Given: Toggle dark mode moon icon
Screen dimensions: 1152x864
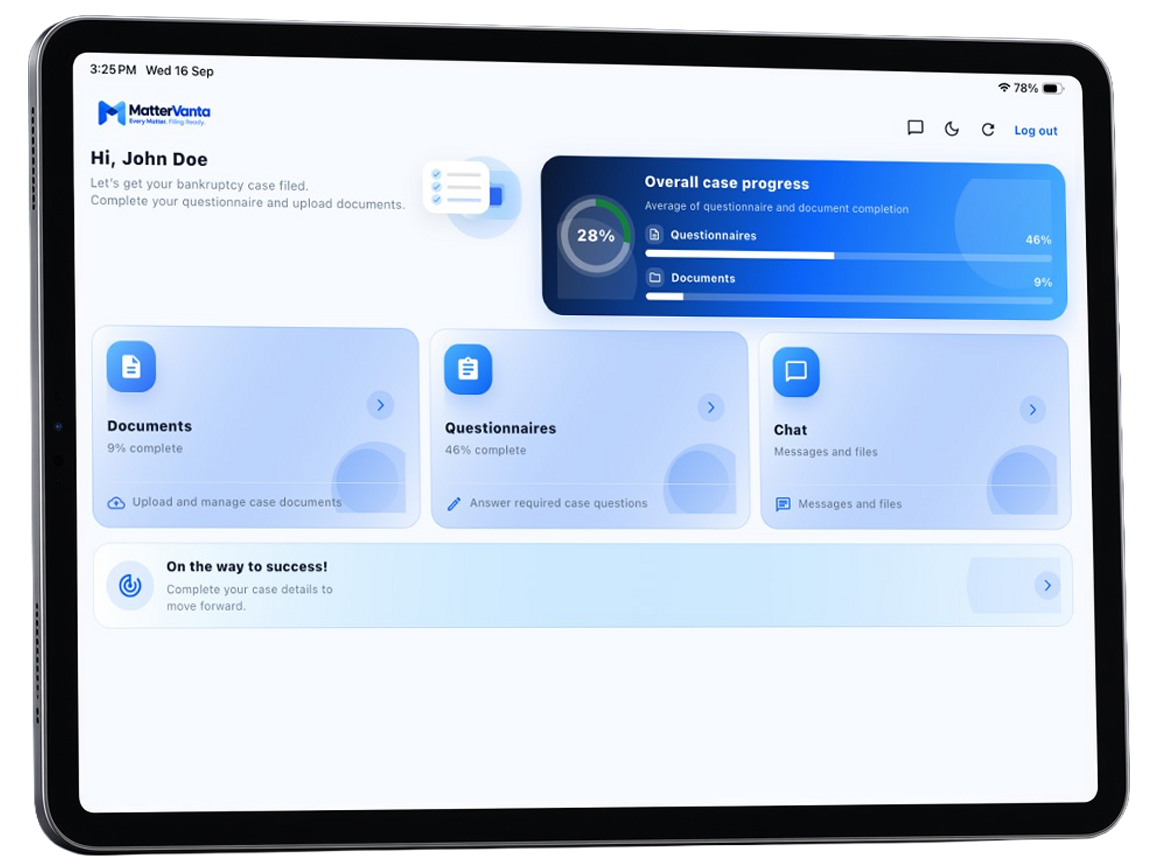Looking at the screenshot, I should (951, 129).
